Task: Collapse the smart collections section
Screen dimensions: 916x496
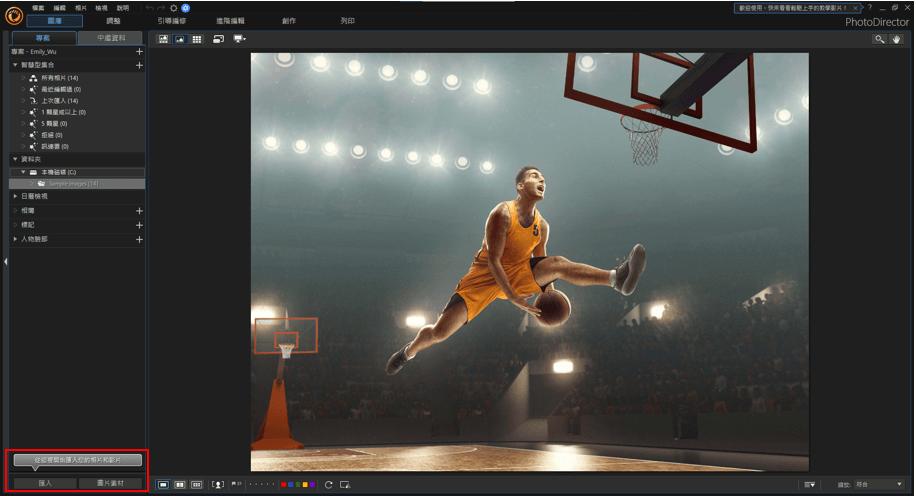Action: click(15, 65)
